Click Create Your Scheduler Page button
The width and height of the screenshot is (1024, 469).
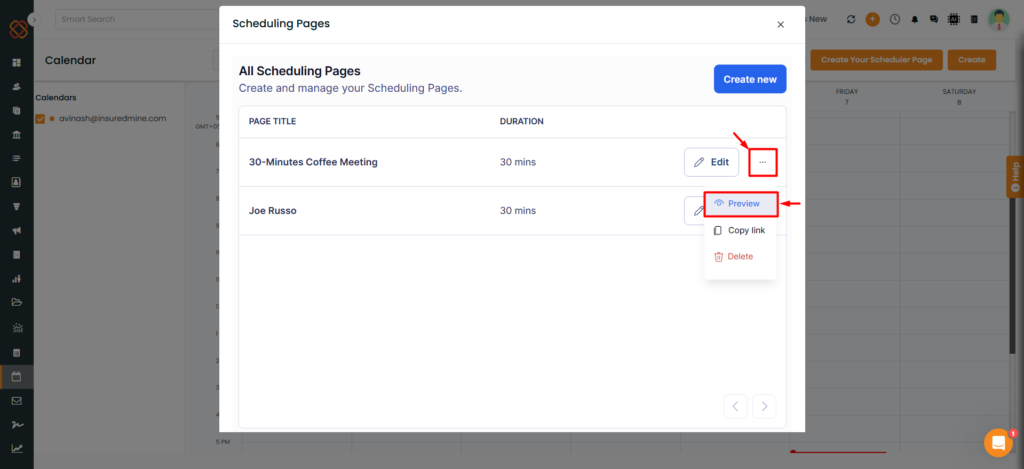(876, 60)
